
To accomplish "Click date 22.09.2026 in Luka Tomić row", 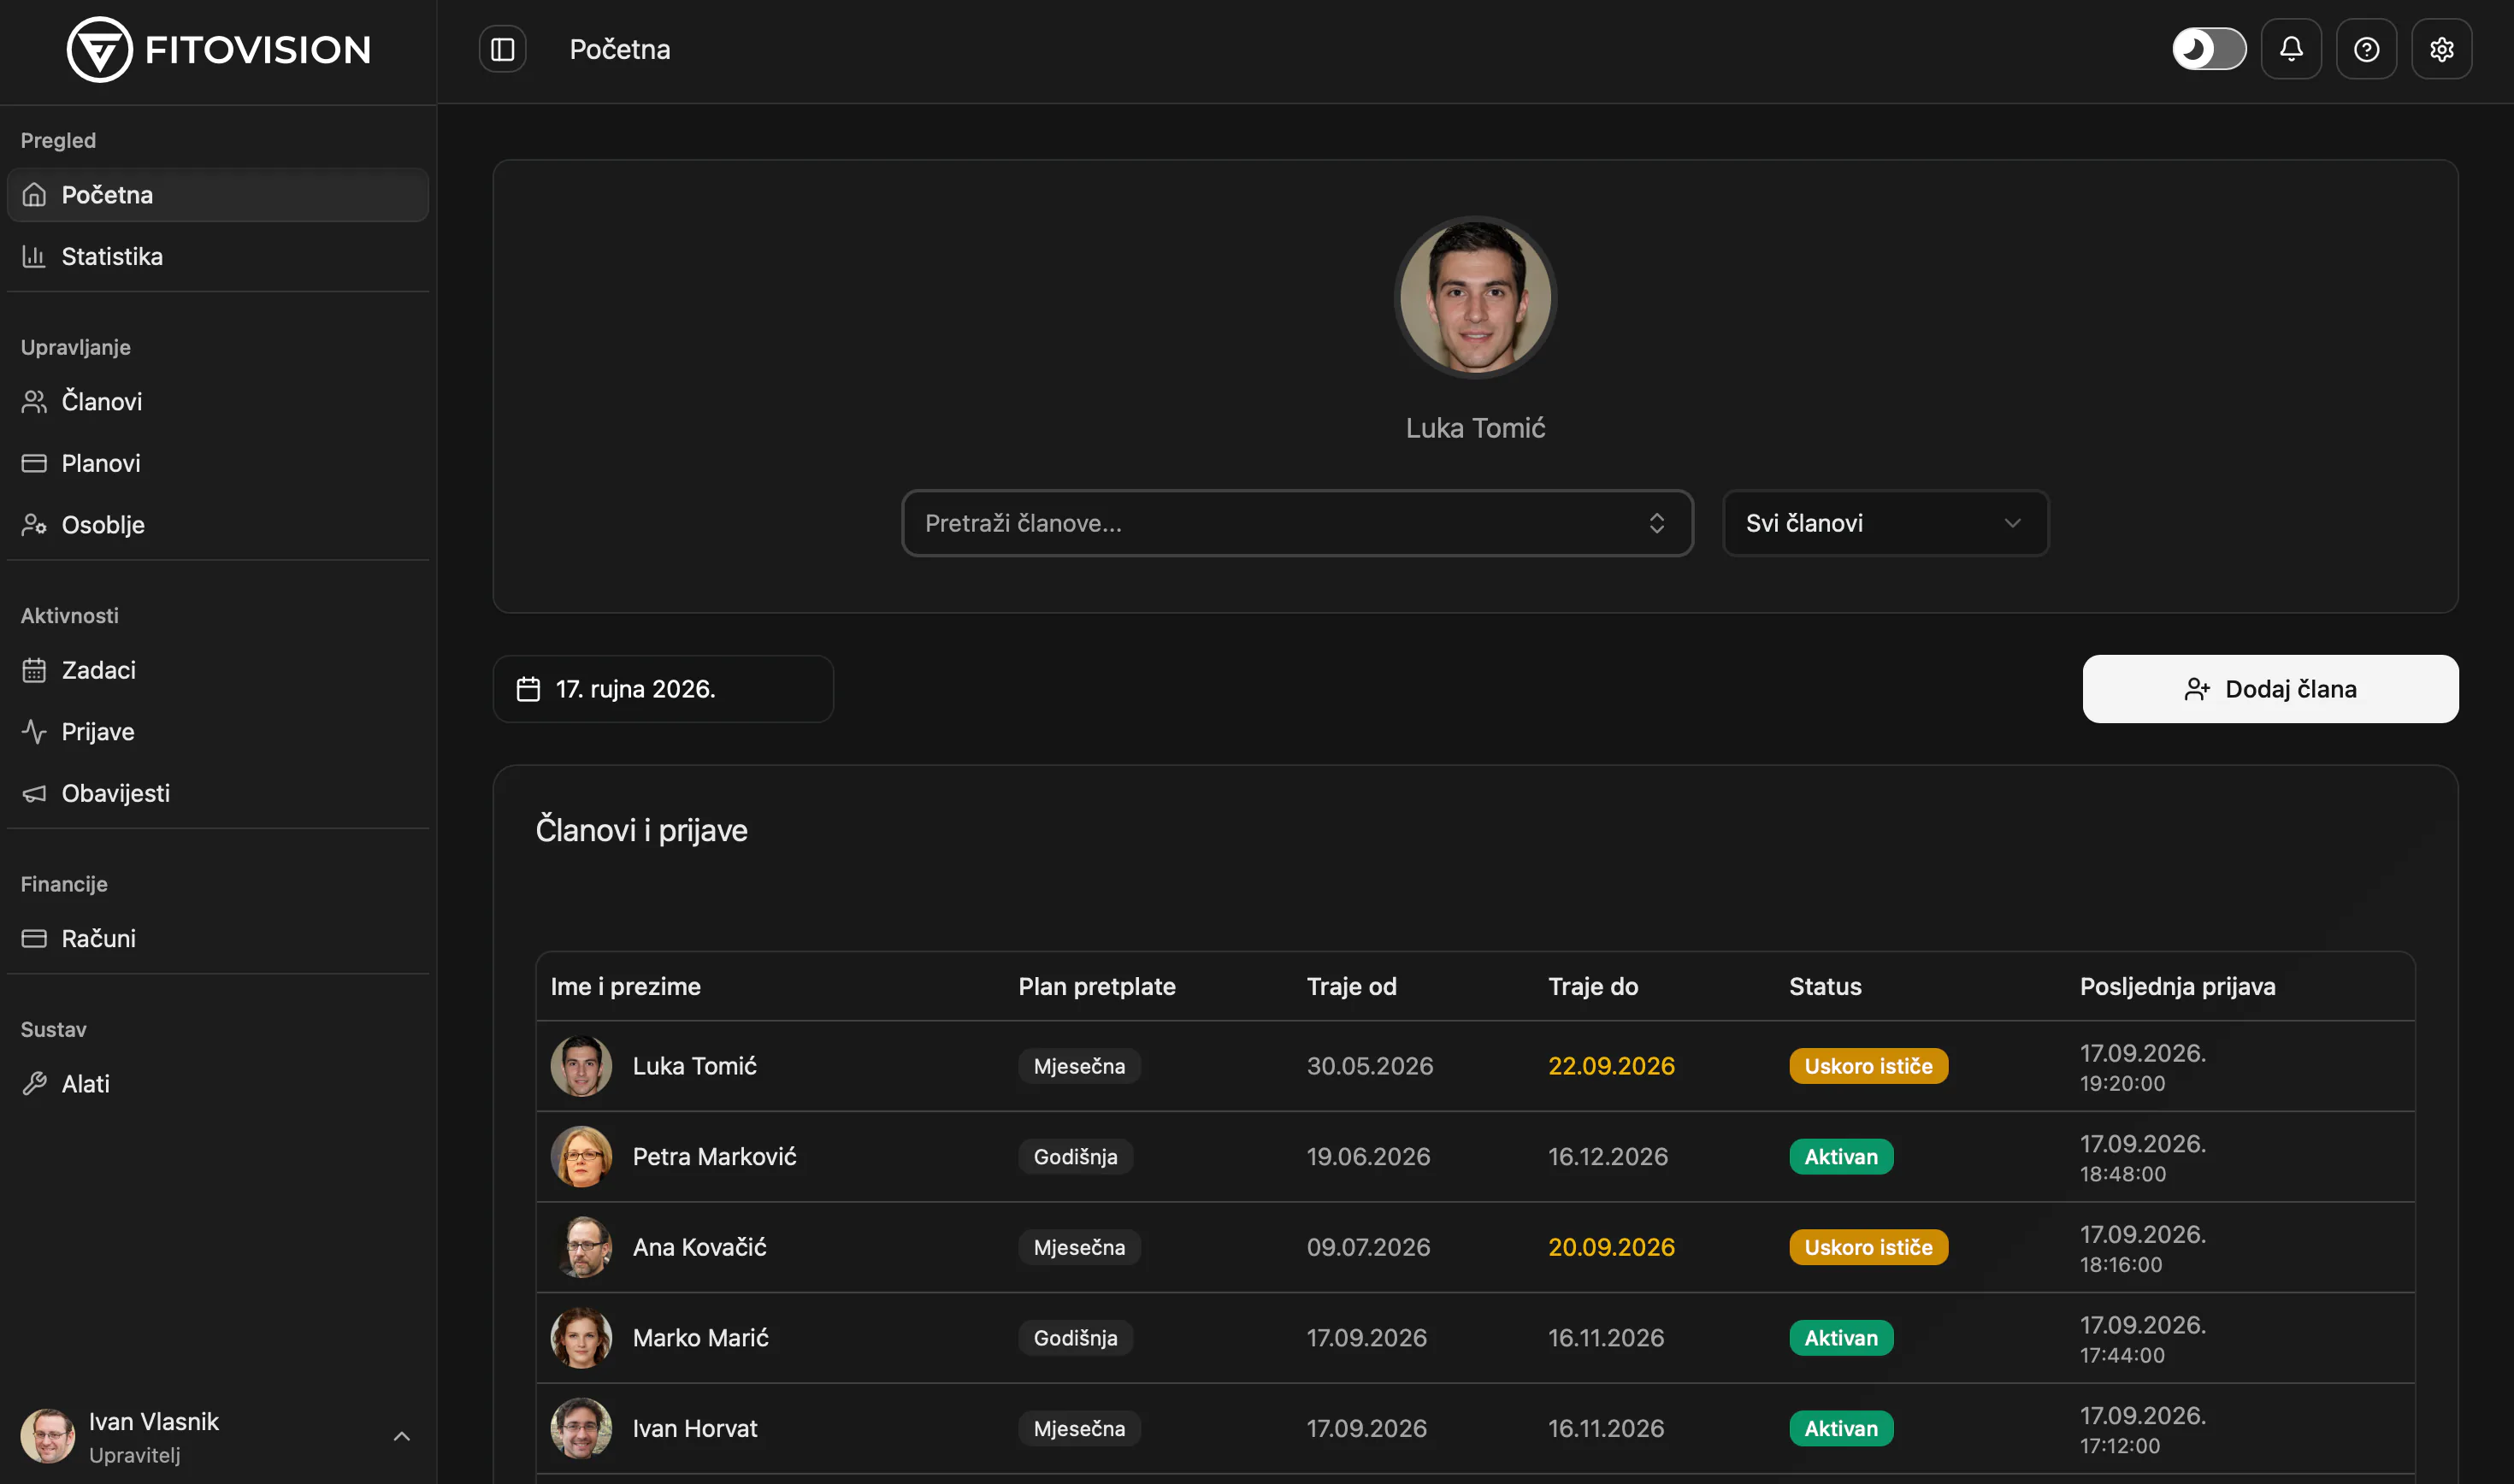I will pos(1611,1066).
